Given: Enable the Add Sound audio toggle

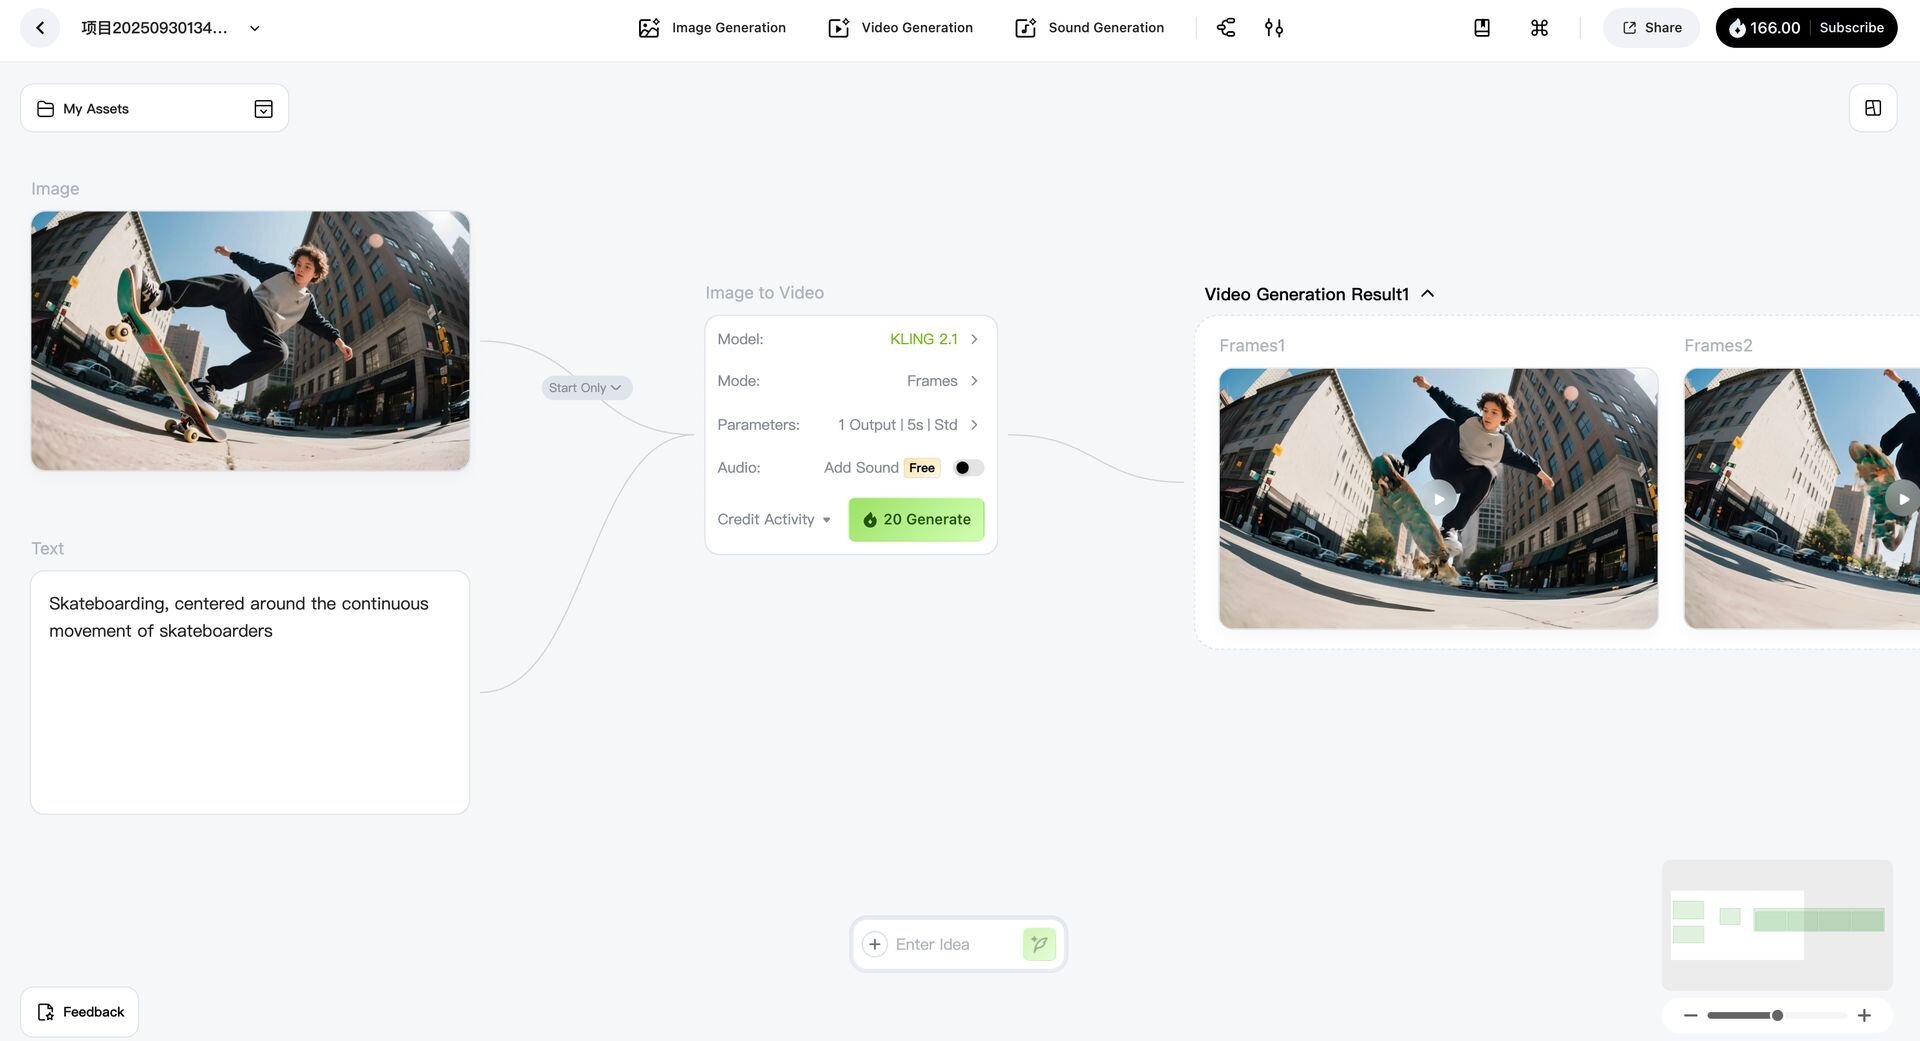Looking at the screenshot, I should click(968, 468).
